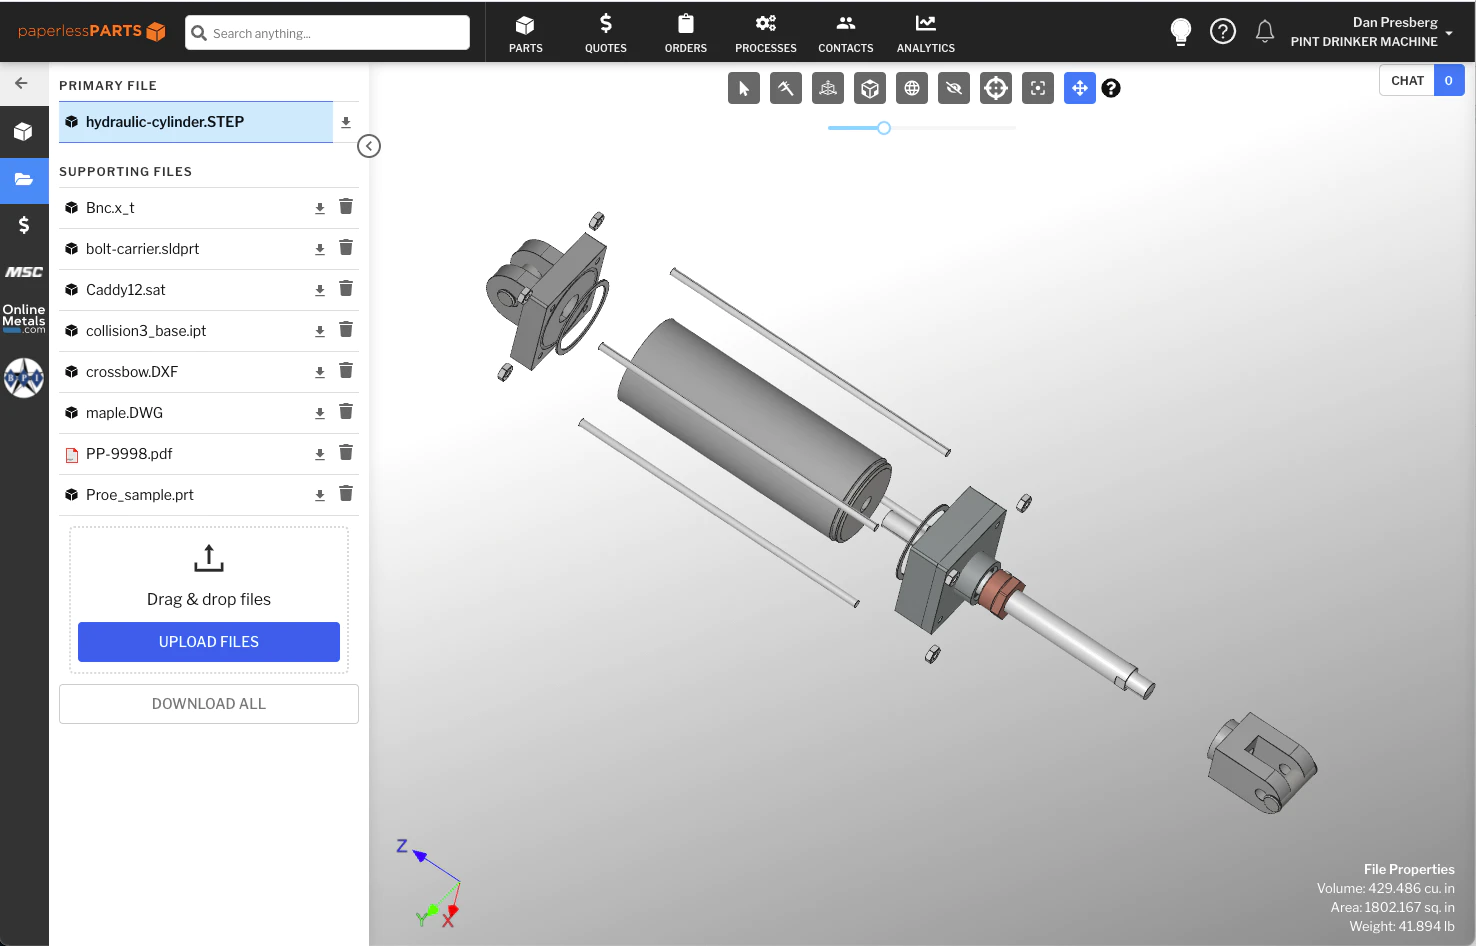Go to the Quotes nav tab
Image resolution: width=1476 pixels, height=946 pixels.
pyautogui.click(x=606, y=33)
